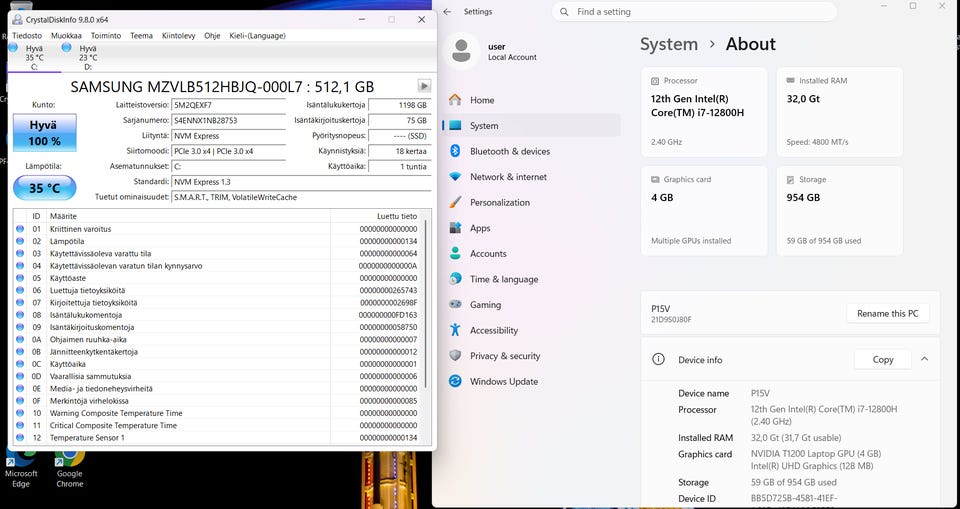Open Google Chrome desktop shortcut
Viewport: 960px width, 509px height.
tap(70, 469)
